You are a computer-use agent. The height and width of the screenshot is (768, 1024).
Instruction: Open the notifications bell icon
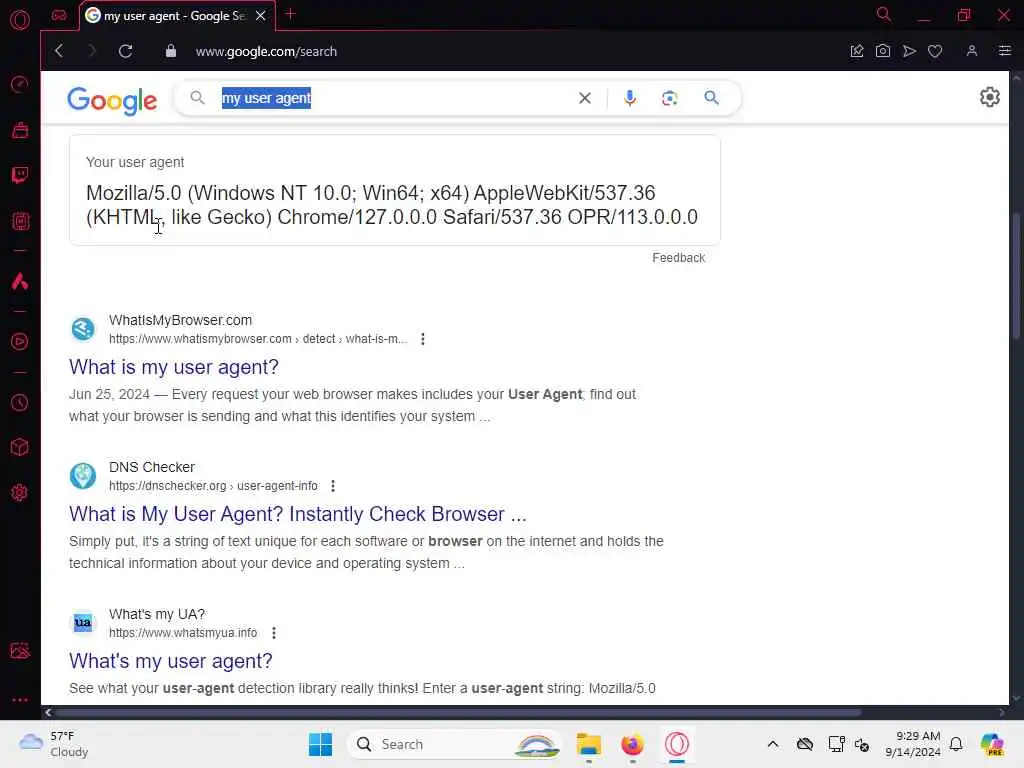pyautogui.click(x=956, y=744)
